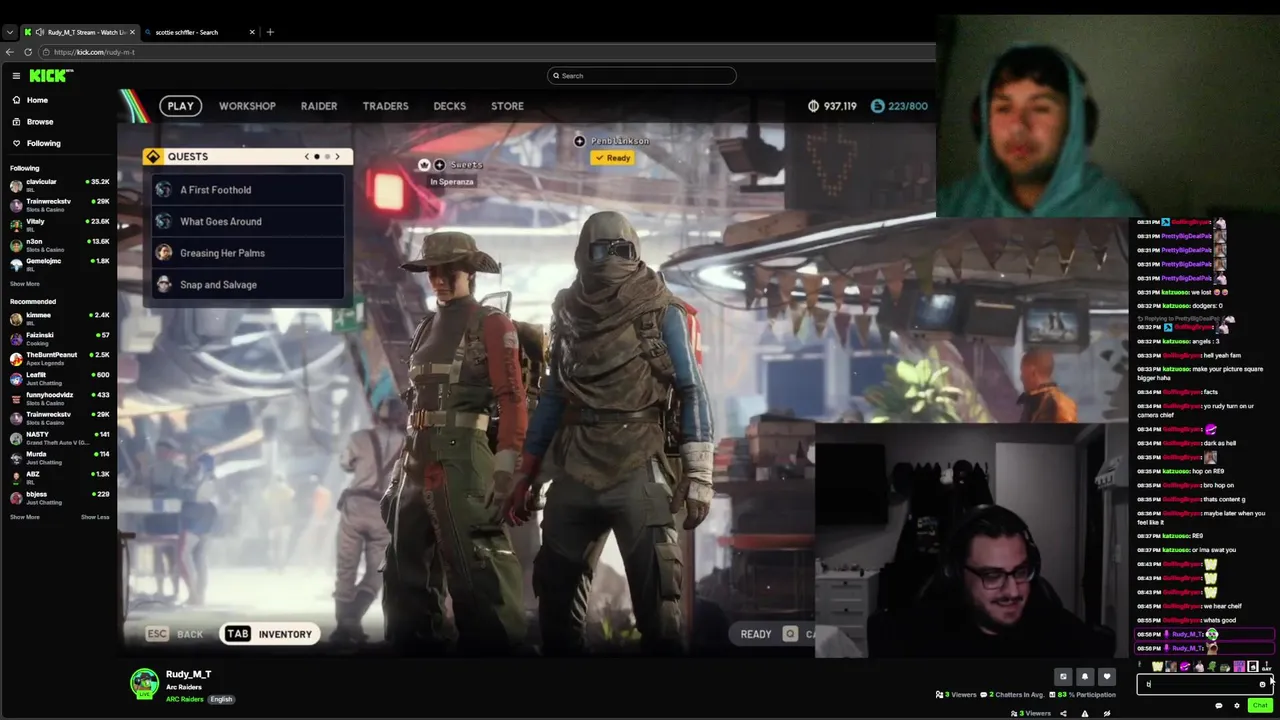
Task: Expand Recommended list with Show More
Action: coord(25,517)
